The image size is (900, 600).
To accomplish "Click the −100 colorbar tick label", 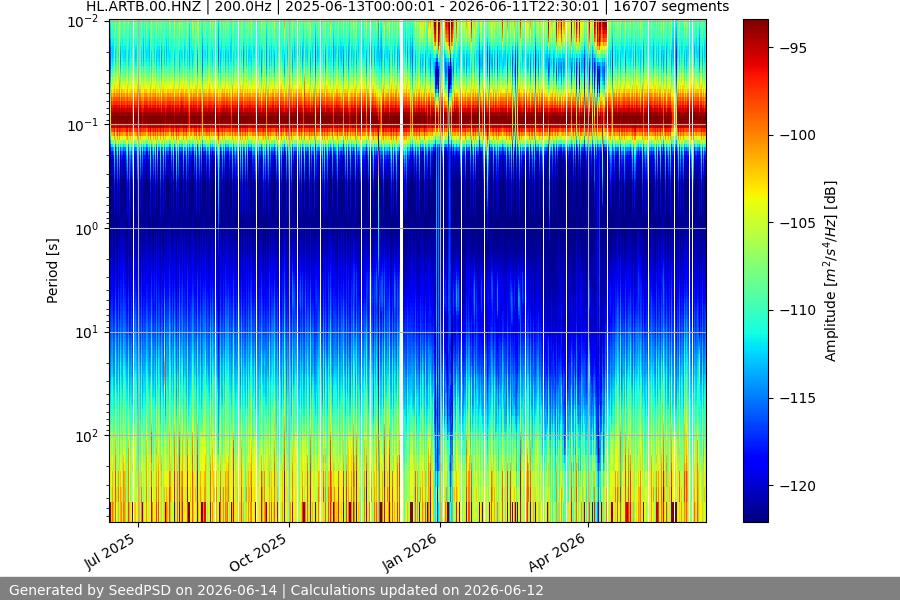I will click(x=797, y=136).
